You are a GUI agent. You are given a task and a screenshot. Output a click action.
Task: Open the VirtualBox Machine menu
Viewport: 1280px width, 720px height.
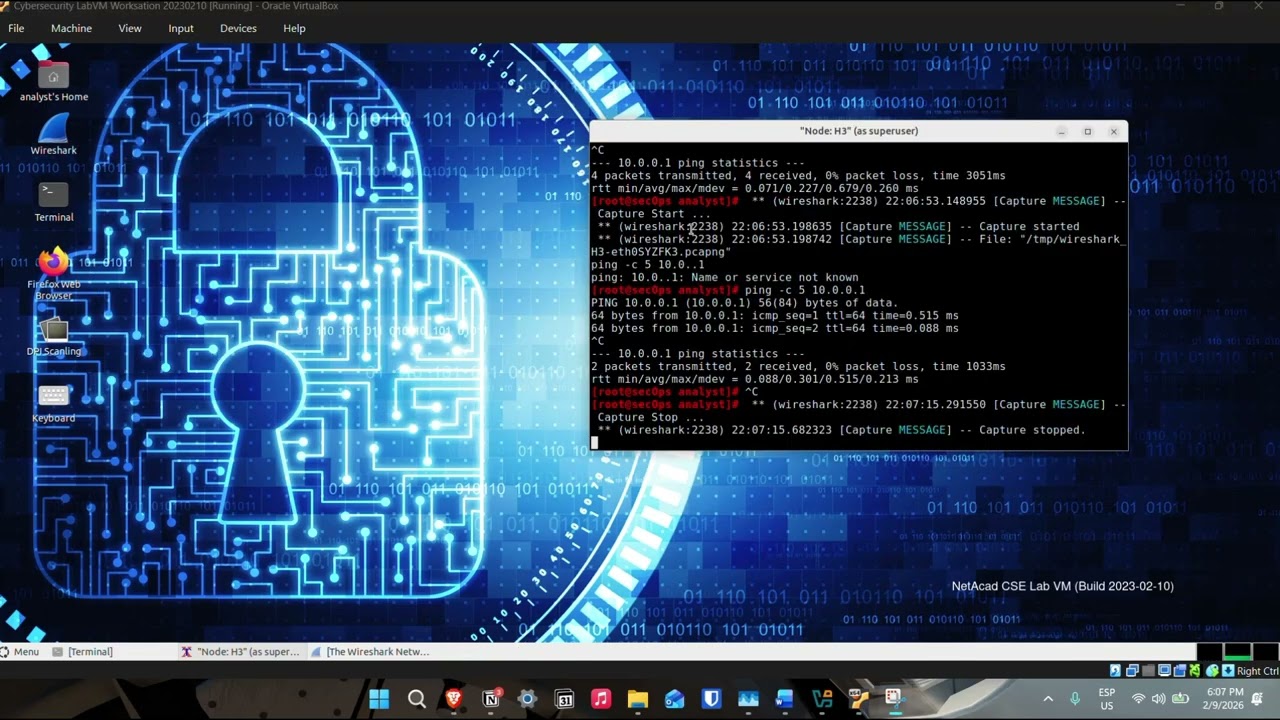tap(71, 28)
